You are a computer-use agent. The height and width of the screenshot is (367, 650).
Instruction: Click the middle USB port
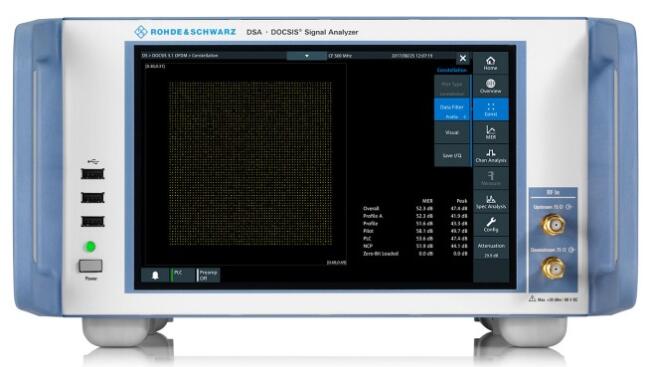tap(92, 198)
